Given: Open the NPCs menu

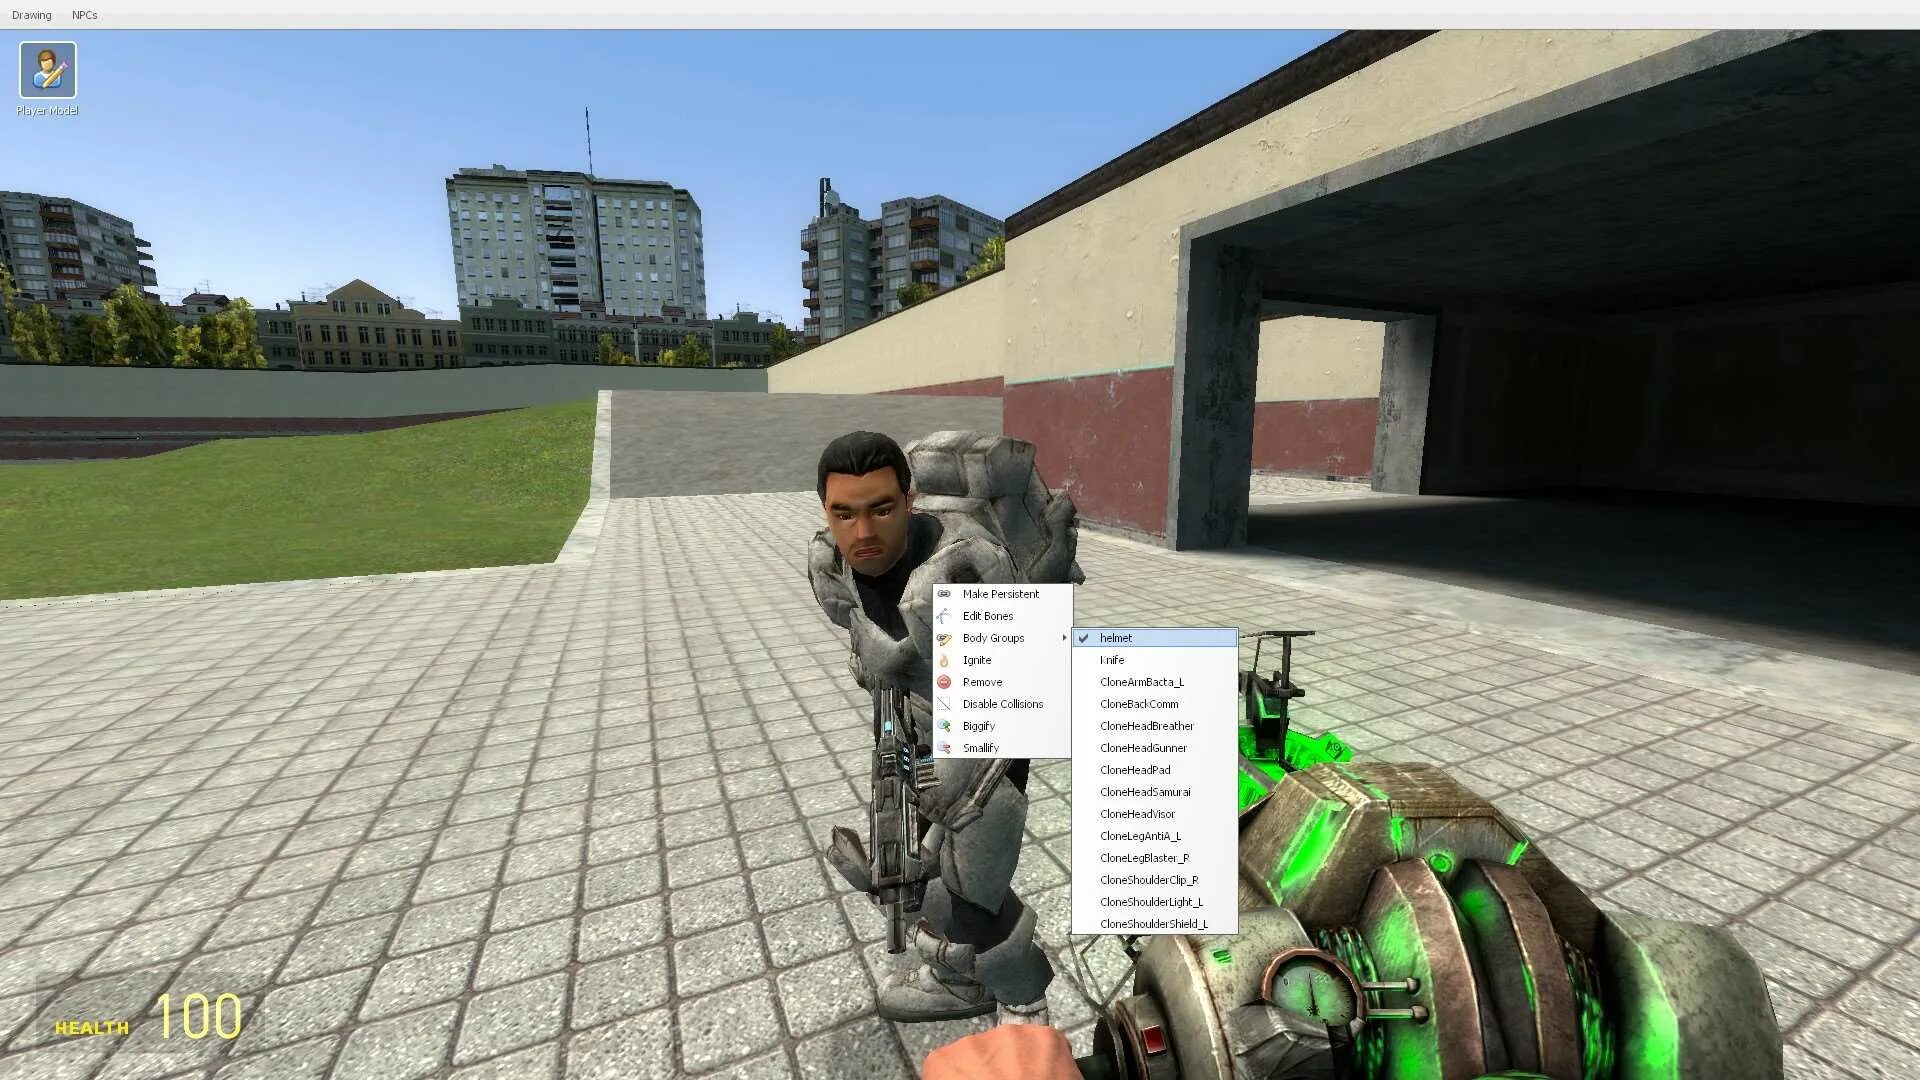Looking at the screenshot, I should (x=83, y=15).
